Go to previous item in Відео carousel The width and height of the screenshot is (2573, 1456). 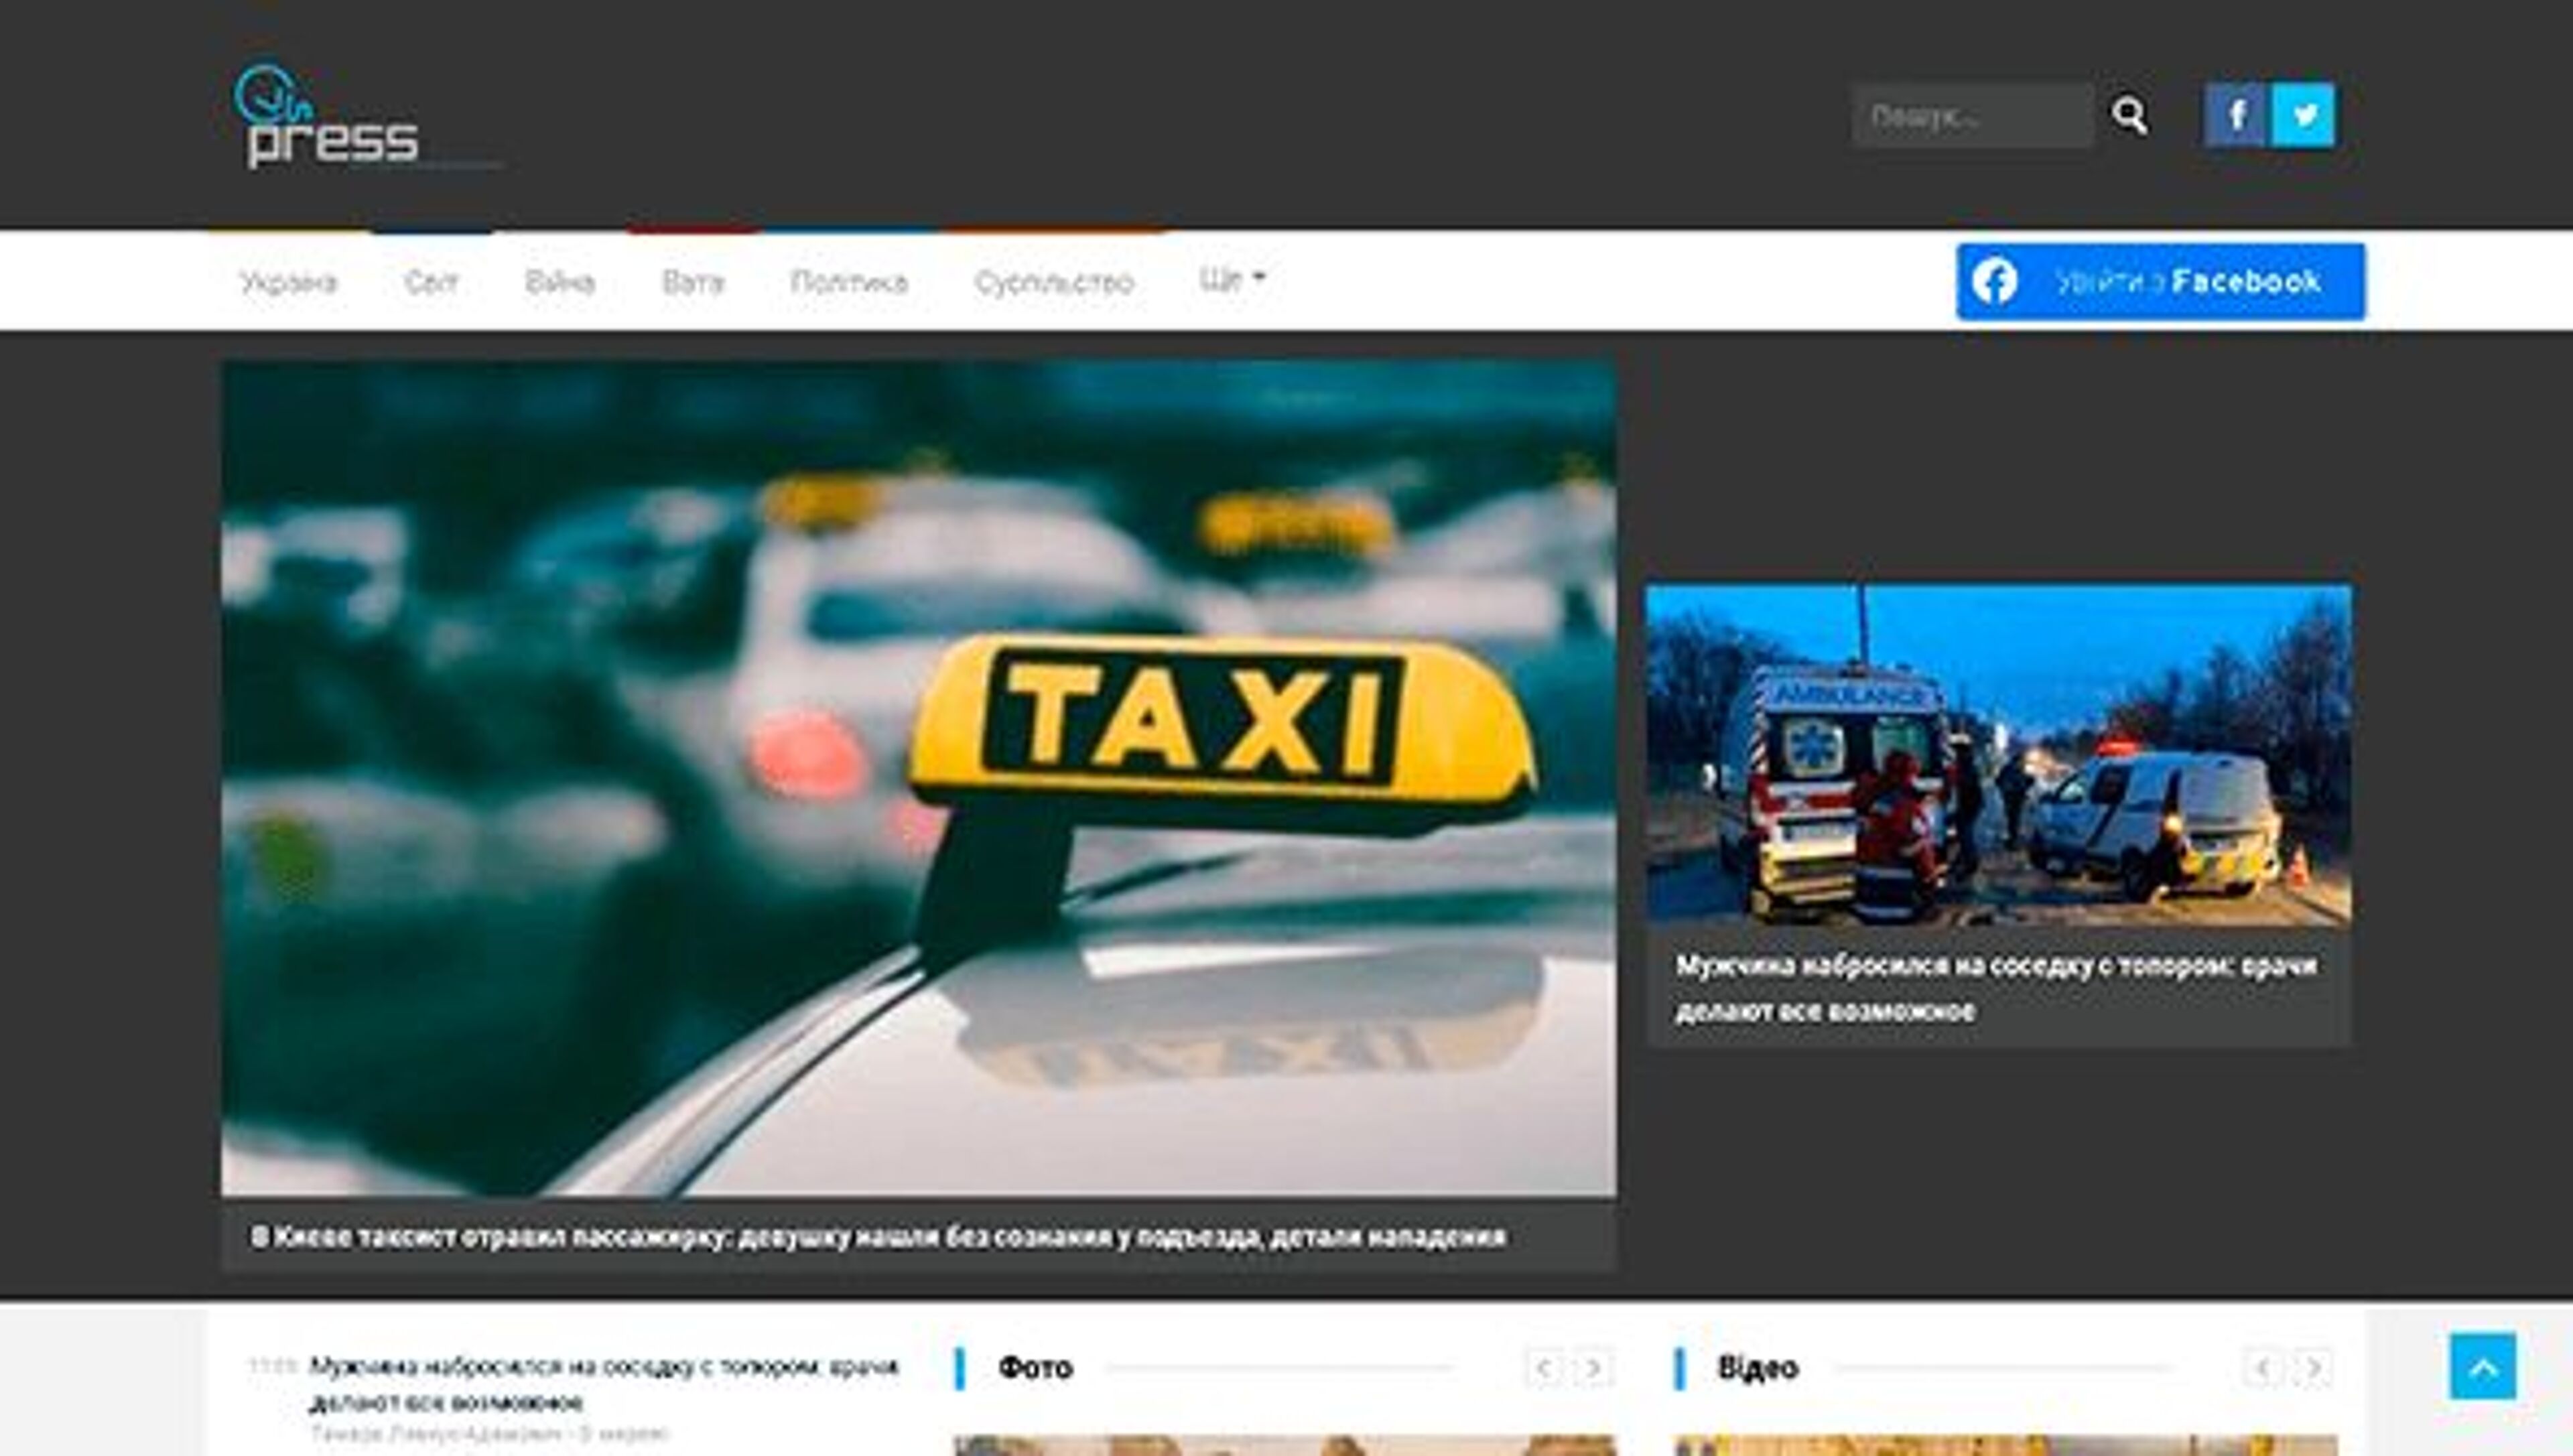(x=2262, y=1367)
